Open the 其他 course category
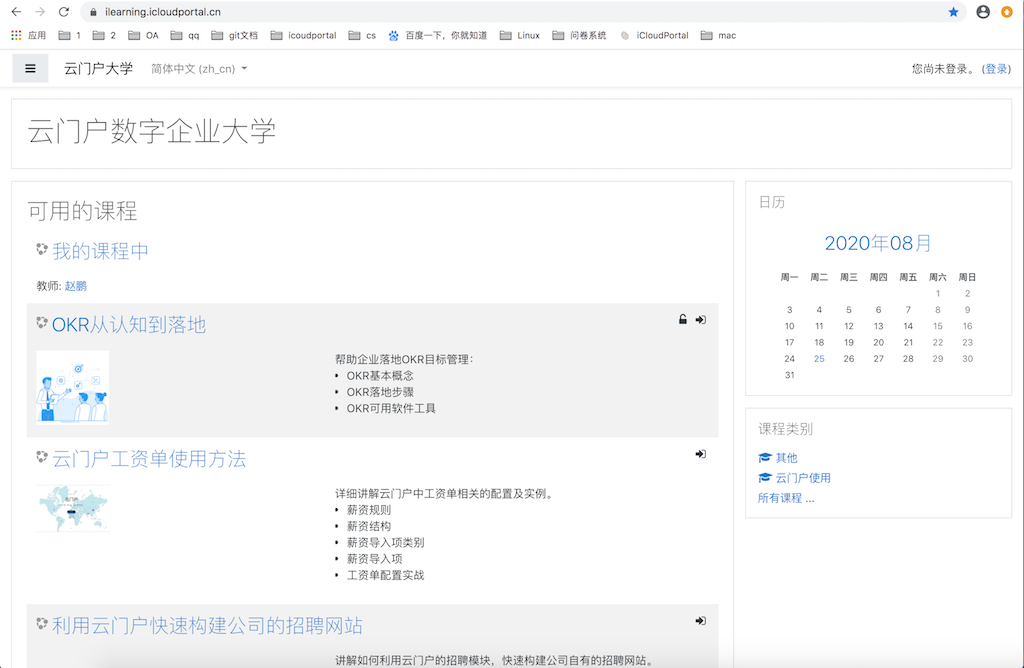Image resolution: width=1024 pixels, height=668 pixels. [x=786, y=457]
